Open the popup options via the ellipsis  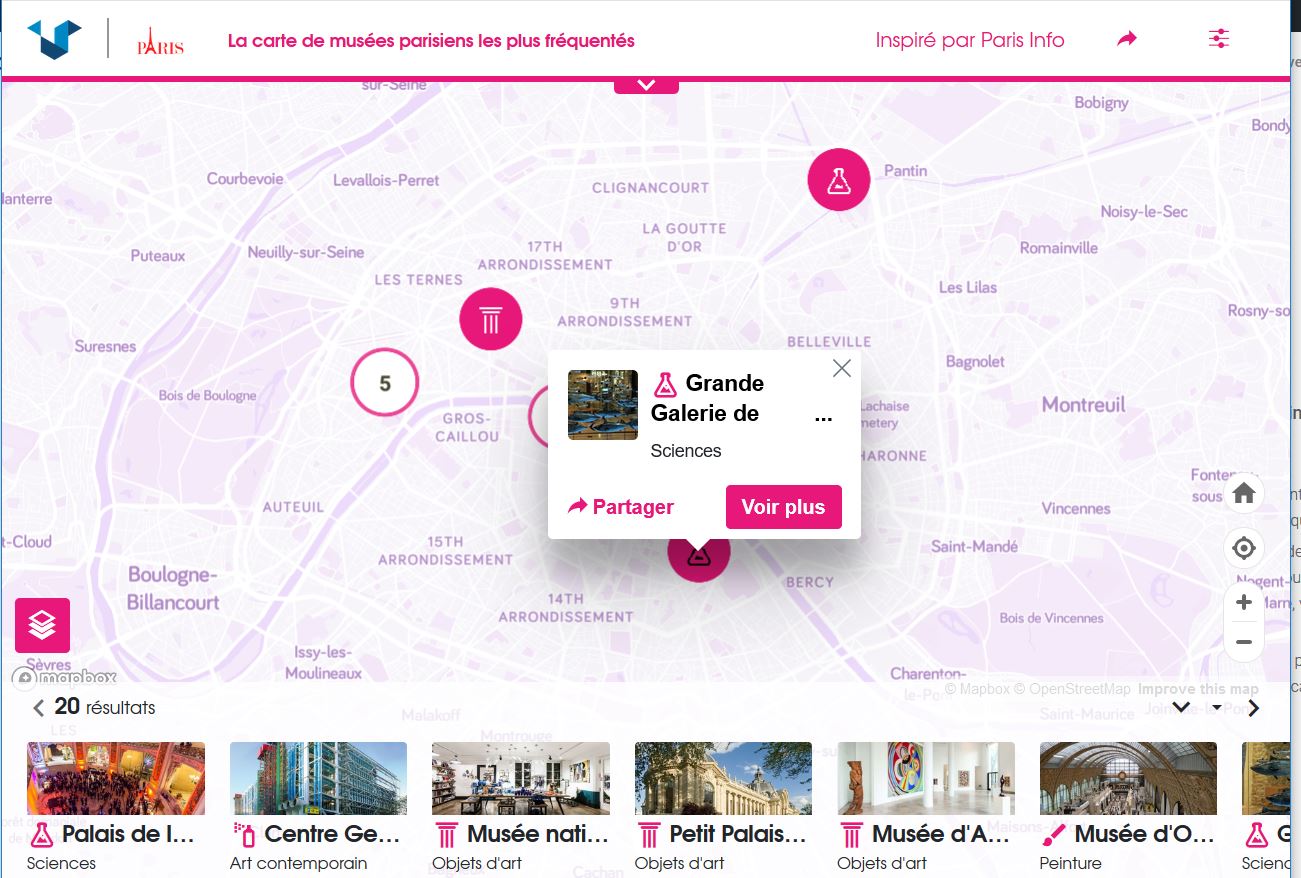coord(822,417)
